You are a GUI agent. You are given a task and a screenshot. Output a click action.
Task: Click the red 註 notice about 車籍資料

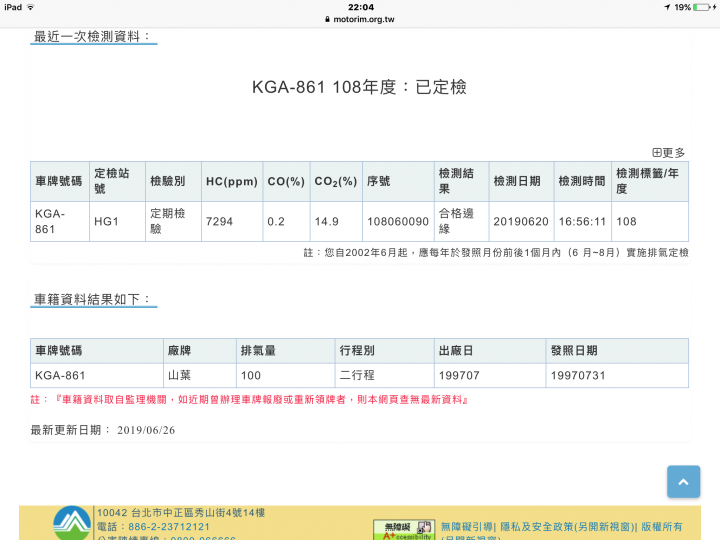pyautogui.click(x=249, y=399)
